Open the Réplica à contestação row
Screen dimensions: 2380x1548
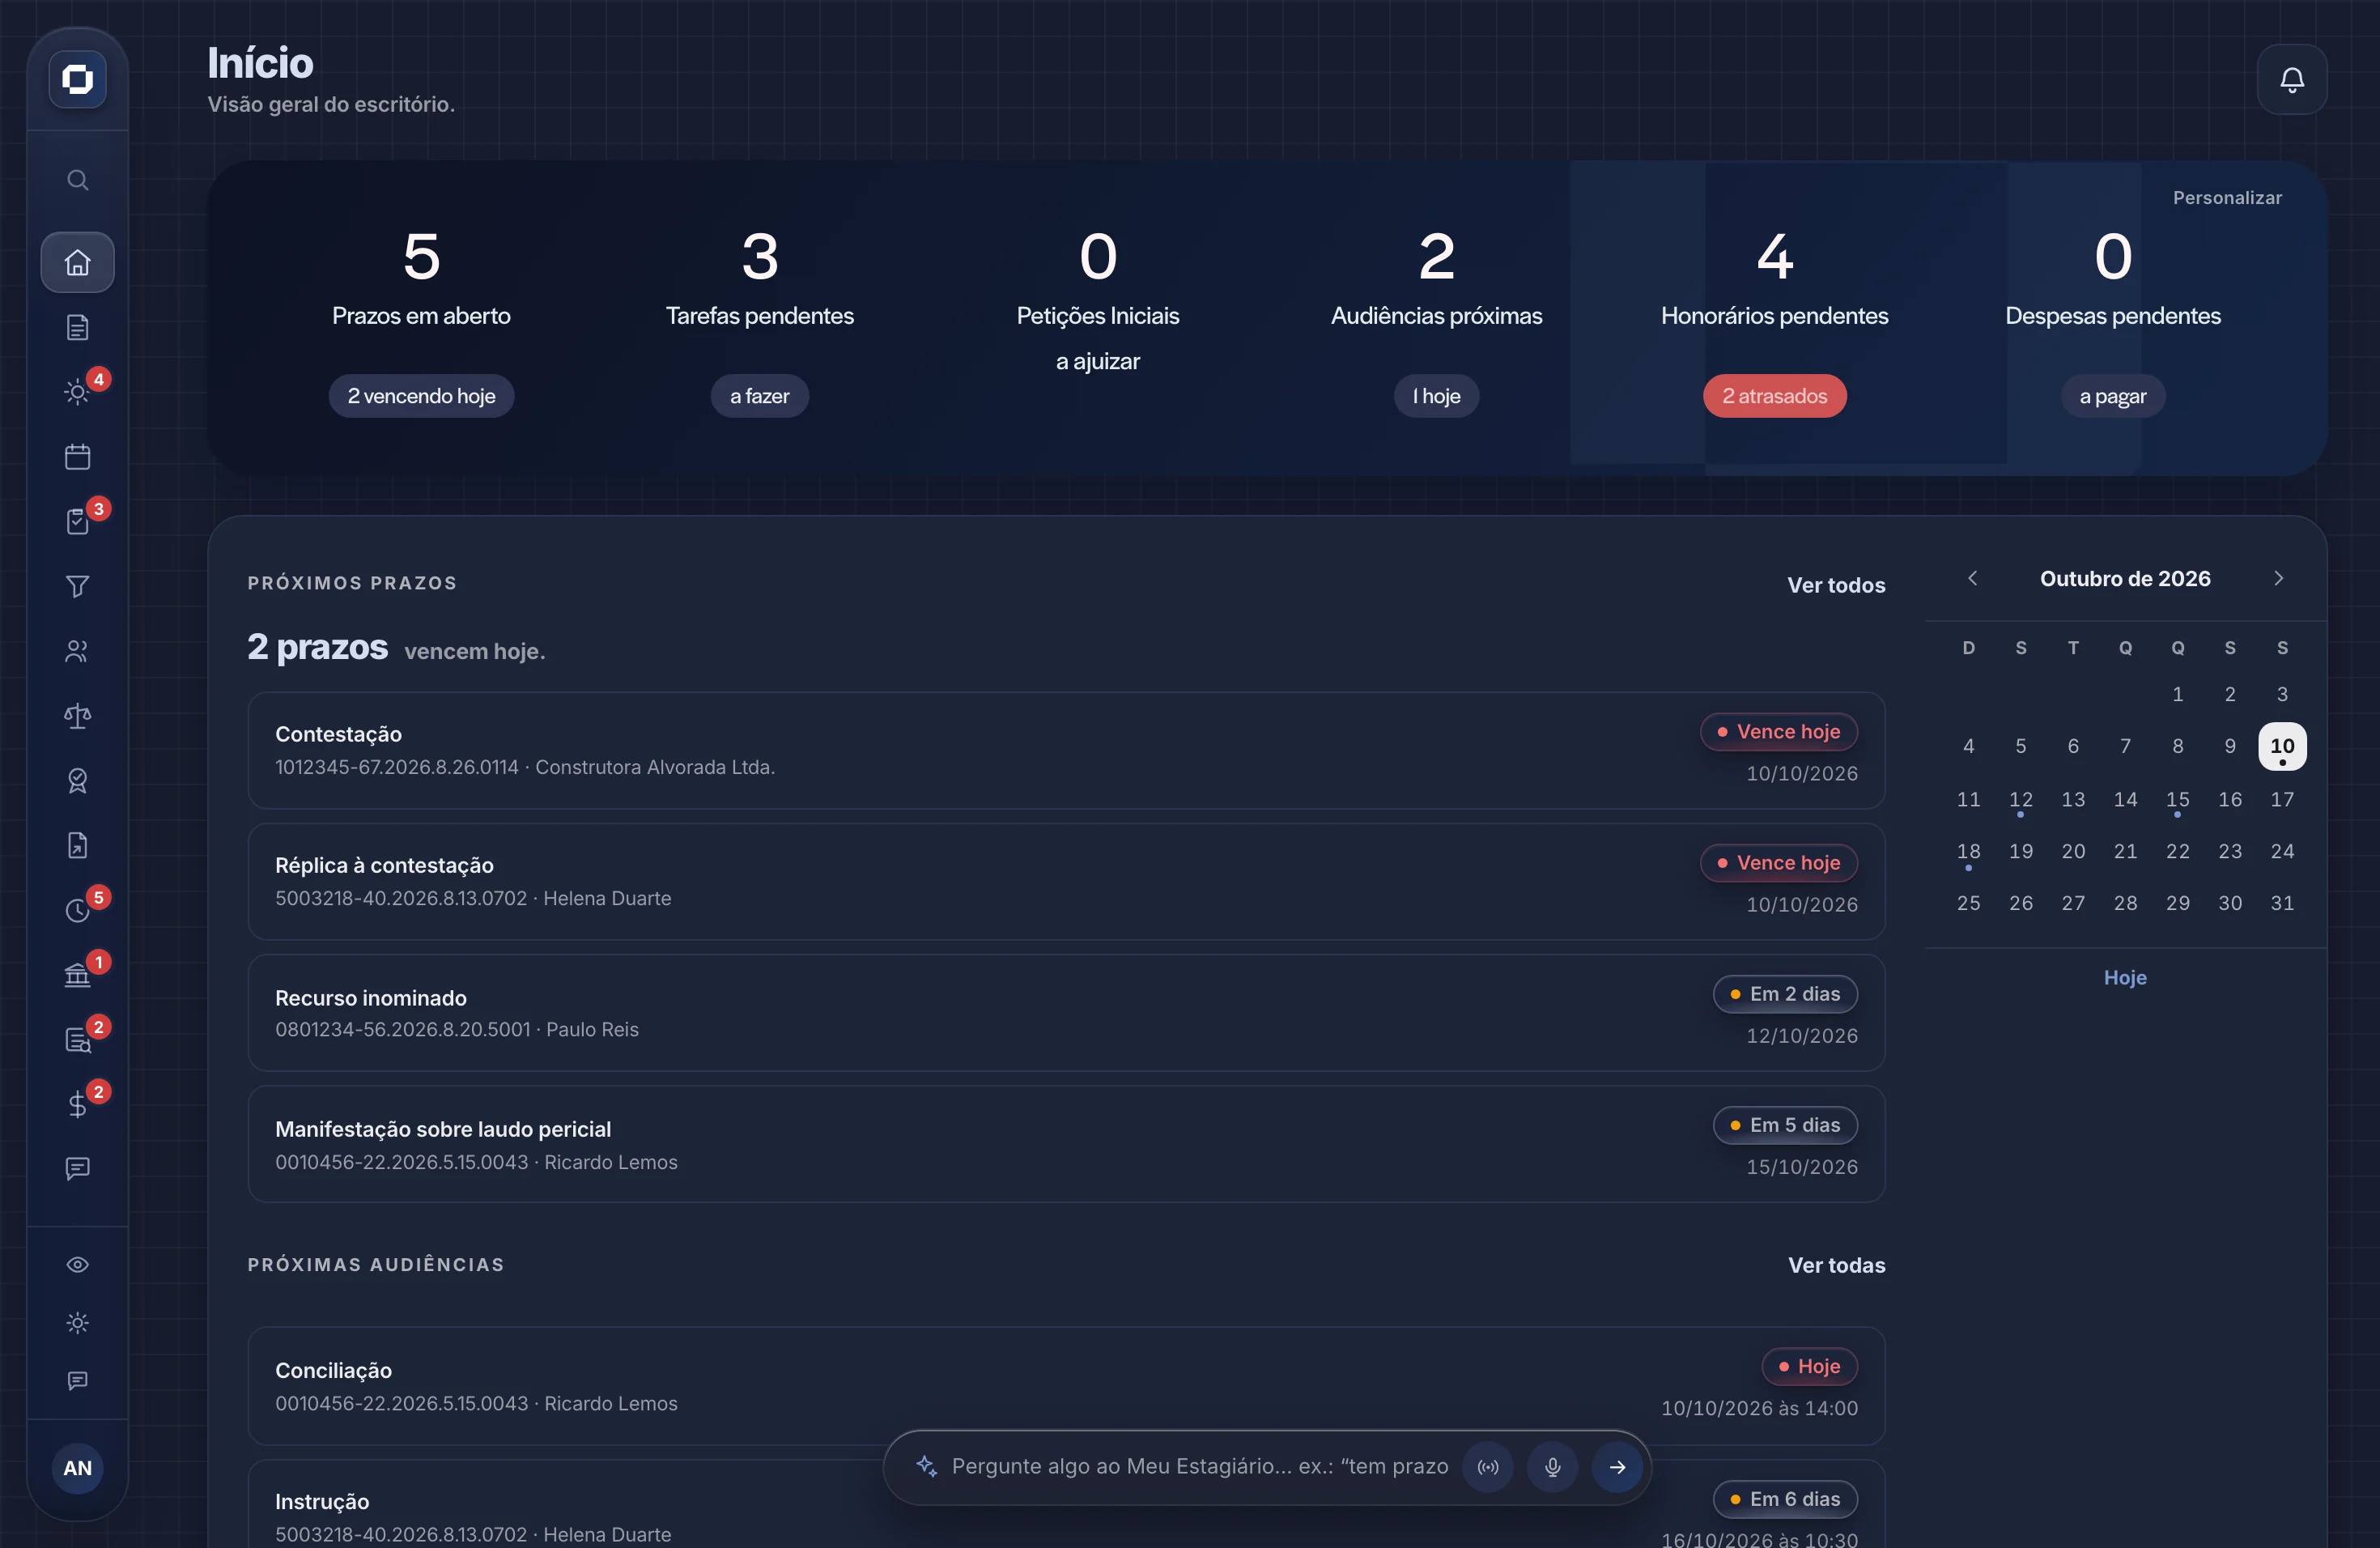point(1066,881)
